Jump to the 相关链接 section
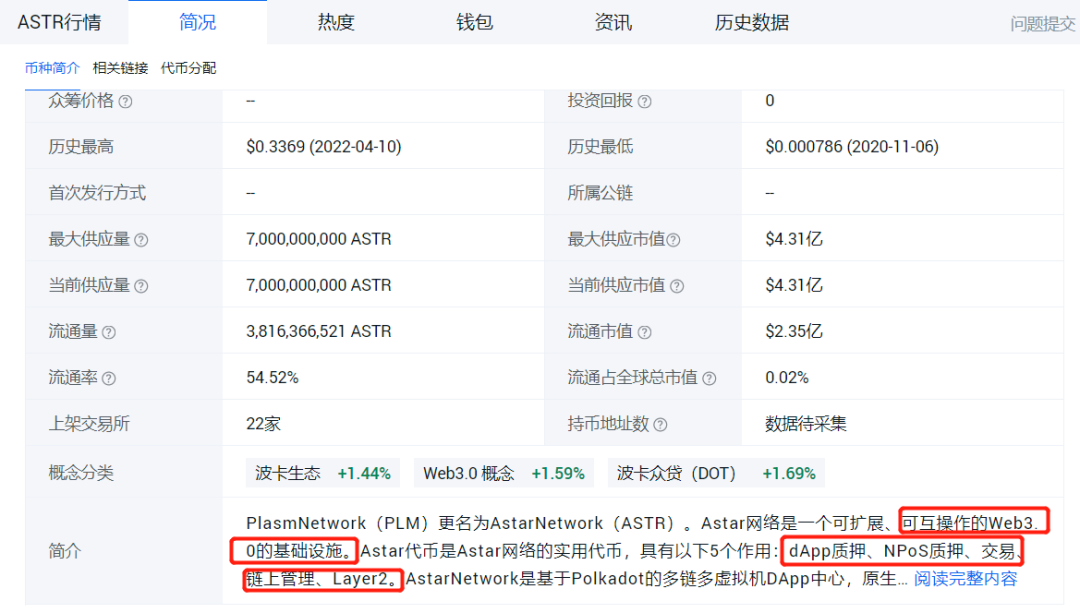 [120, 67]
